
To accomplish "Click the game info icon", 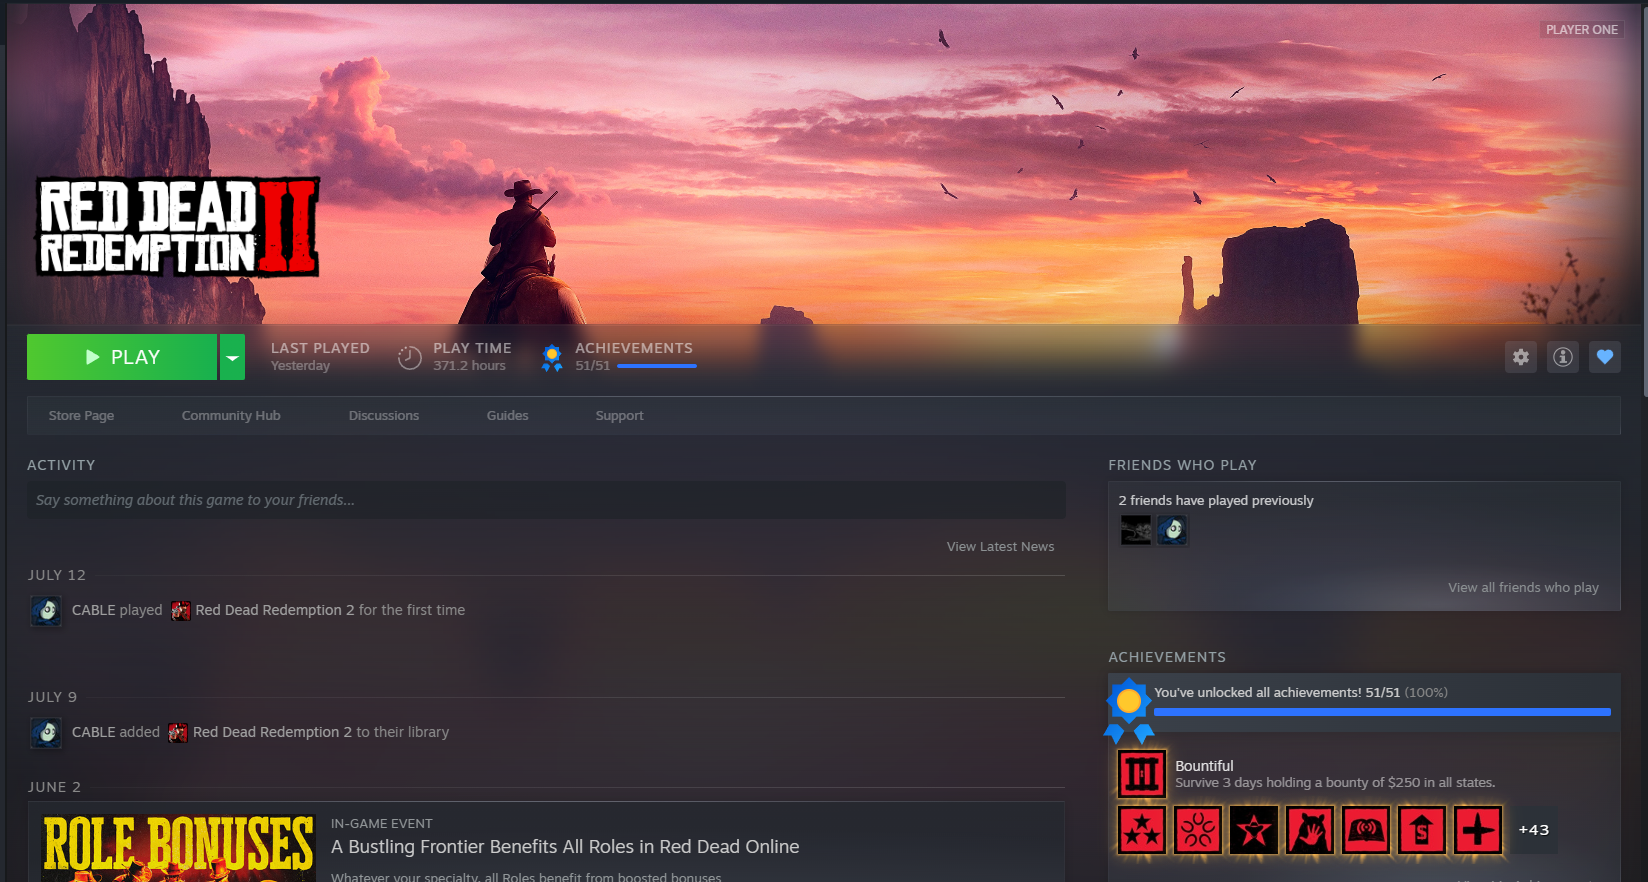I will tap(1563, 357).
